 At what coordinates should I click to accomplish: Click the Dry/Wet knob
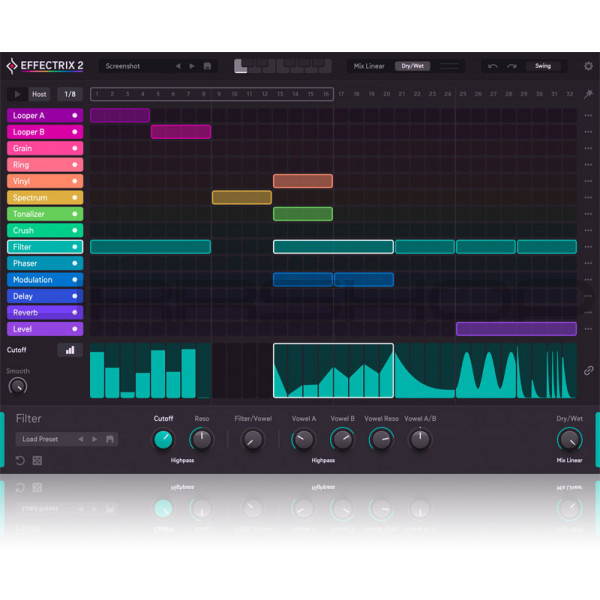569,439
